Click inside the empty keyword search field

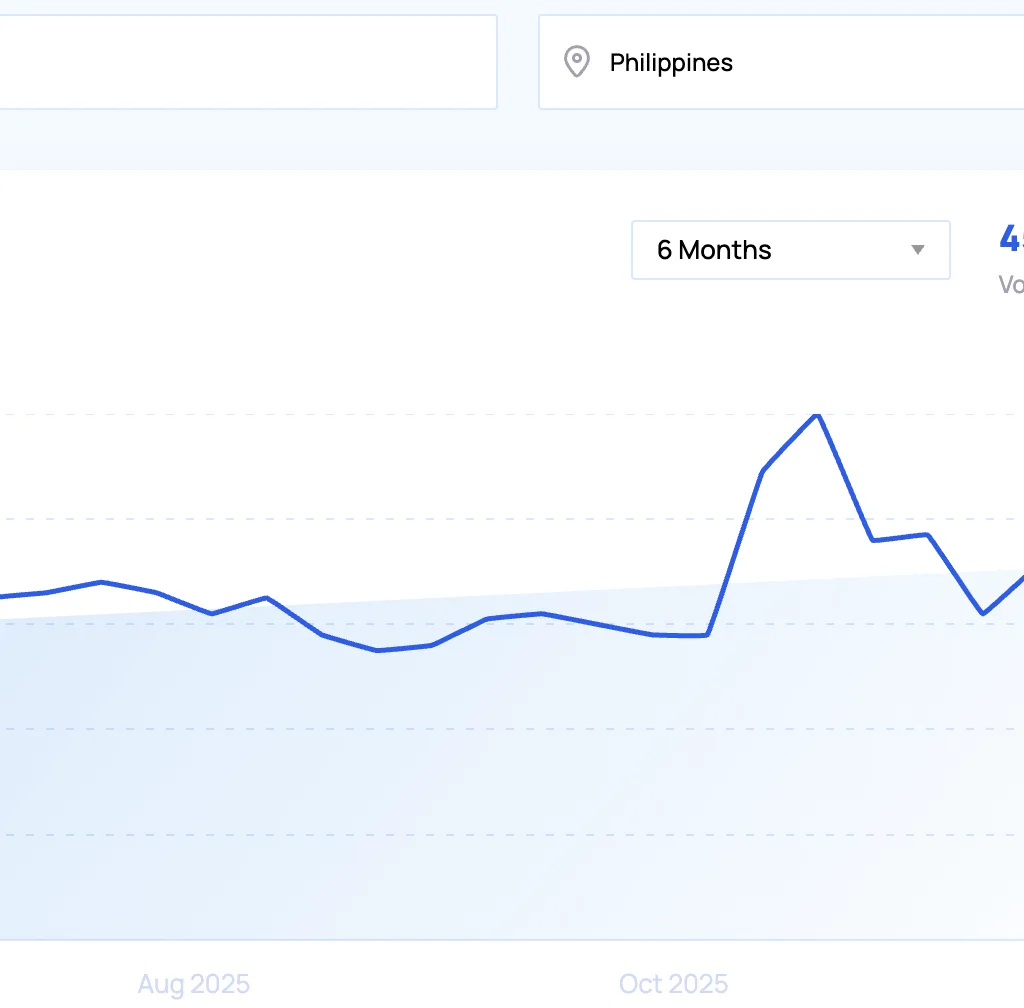pyautogui.click(x=240, y=62)
